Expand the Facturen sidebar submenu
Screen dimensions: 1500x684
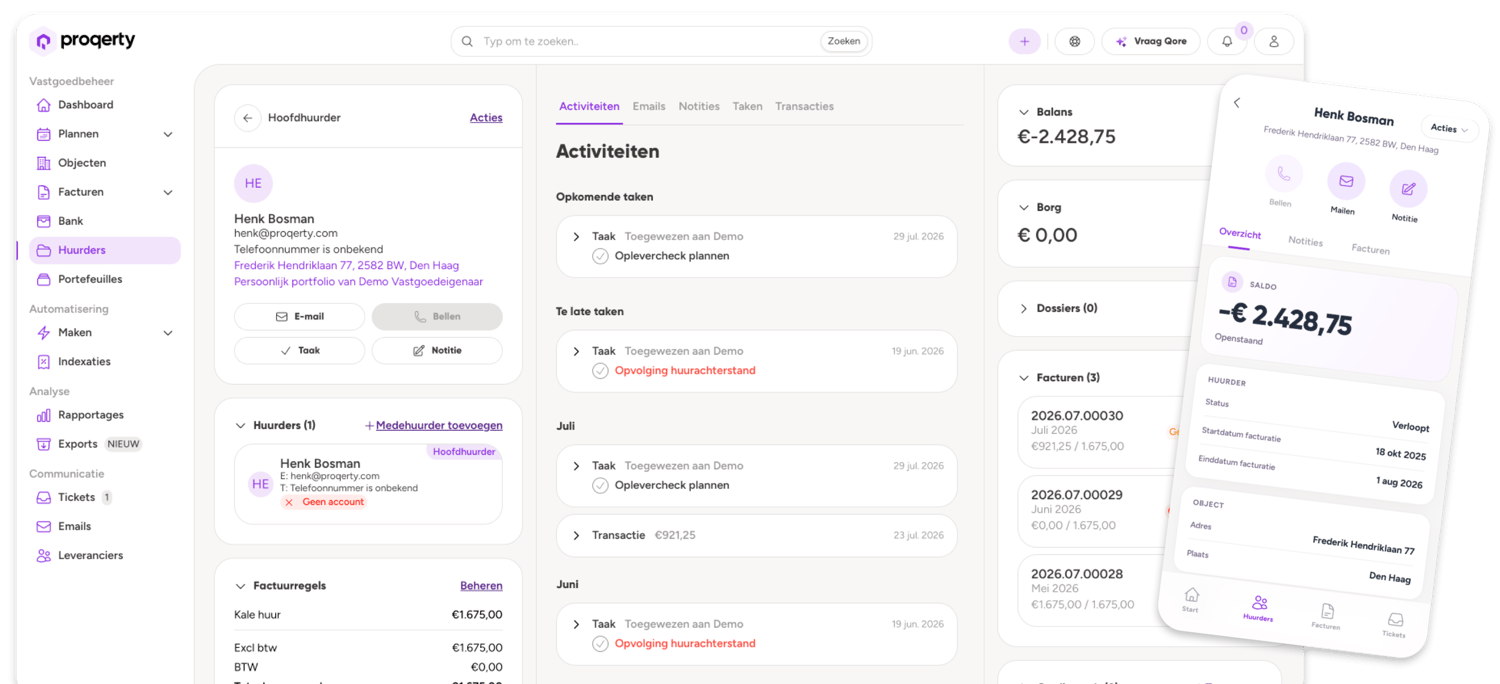click(x=168, y=192)
